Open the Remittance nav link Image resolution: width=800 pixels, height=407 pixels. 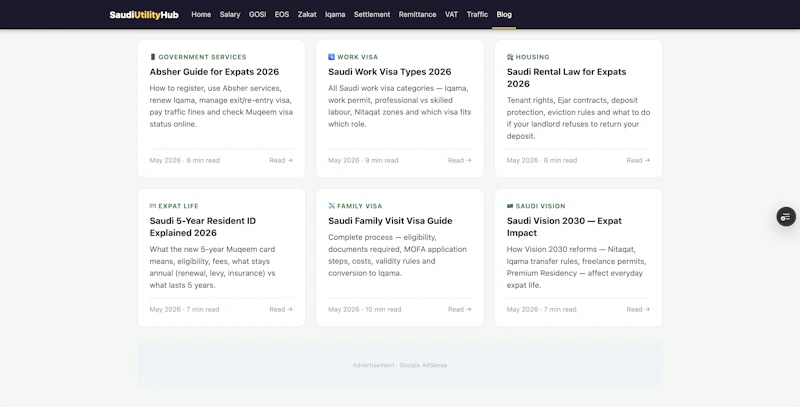click(417, 15)
